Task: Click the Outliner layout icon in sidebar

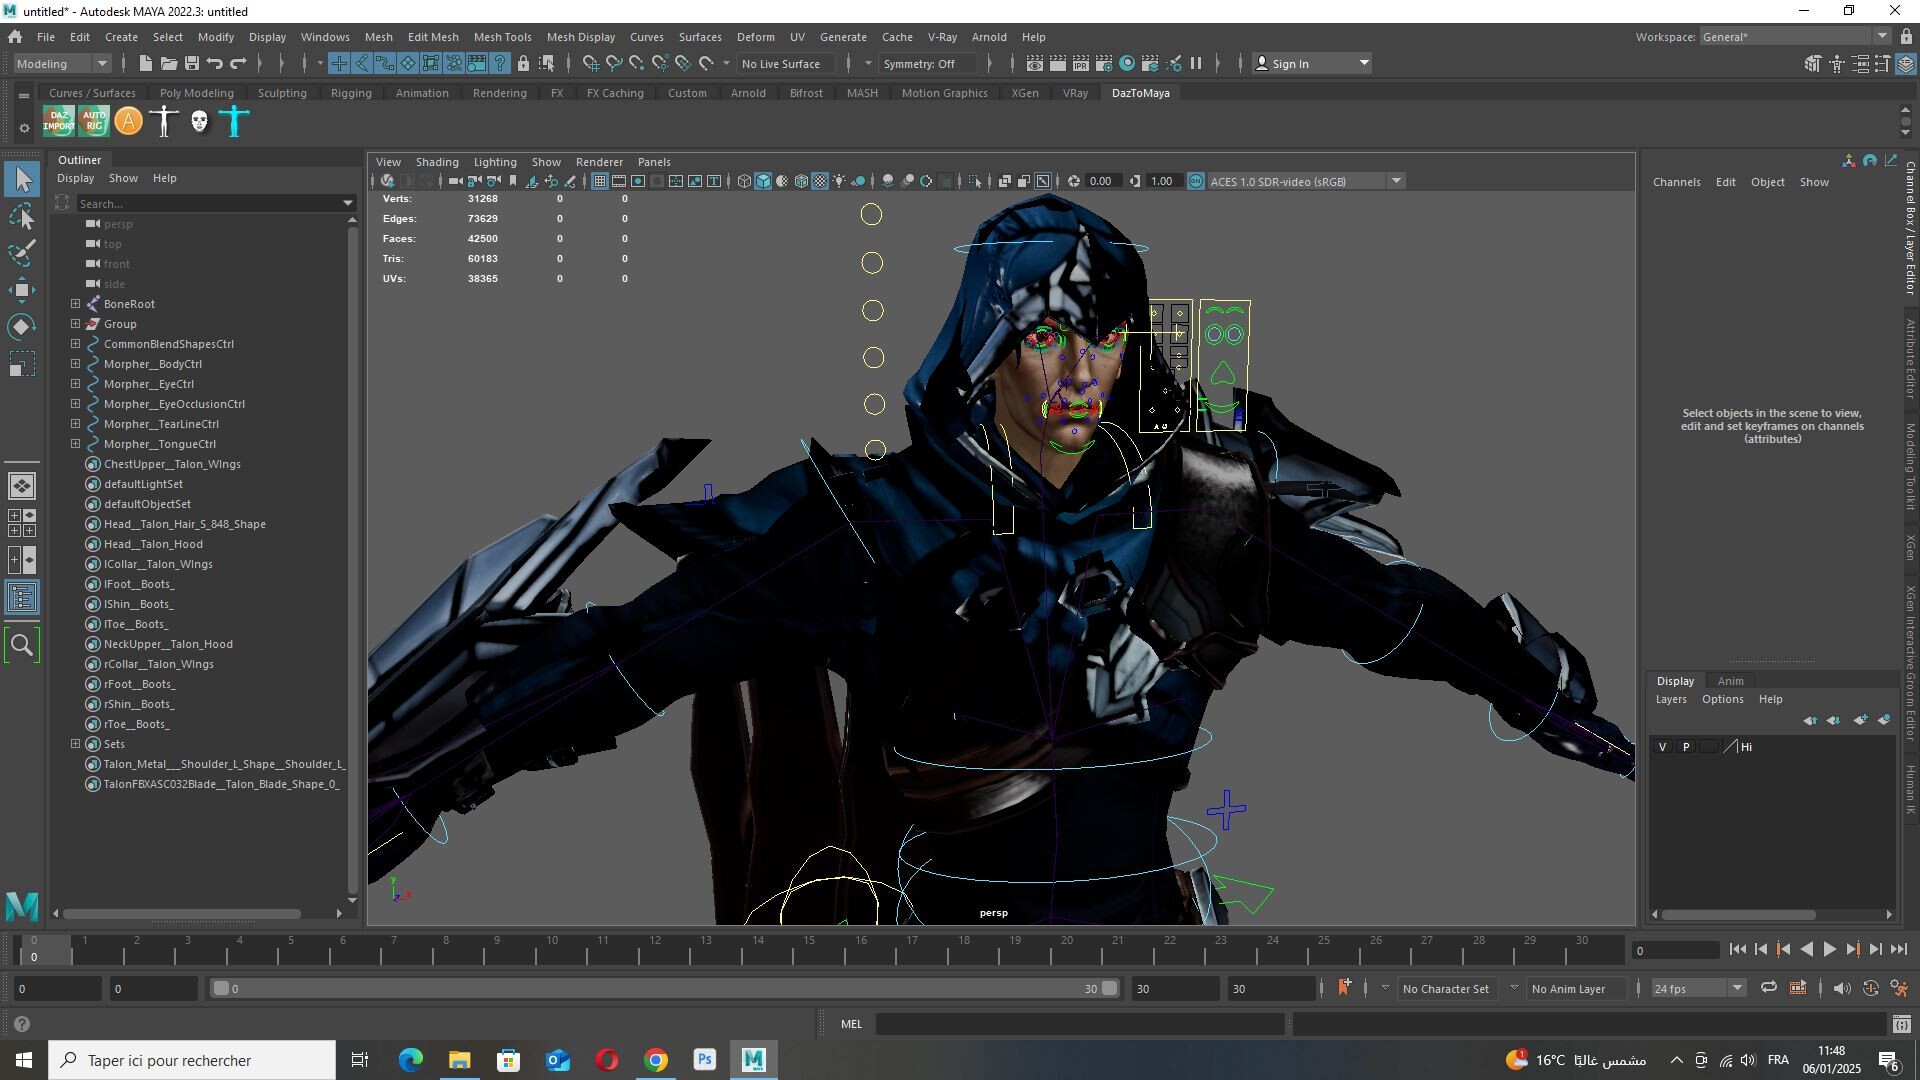Action: click(x=22, y=598)
